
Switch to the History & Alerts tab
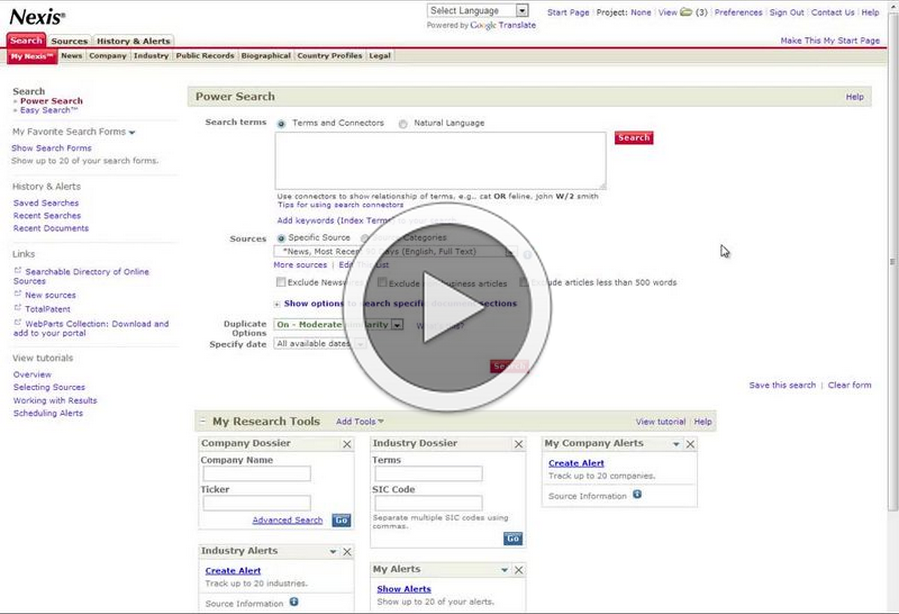coord(133,41)
